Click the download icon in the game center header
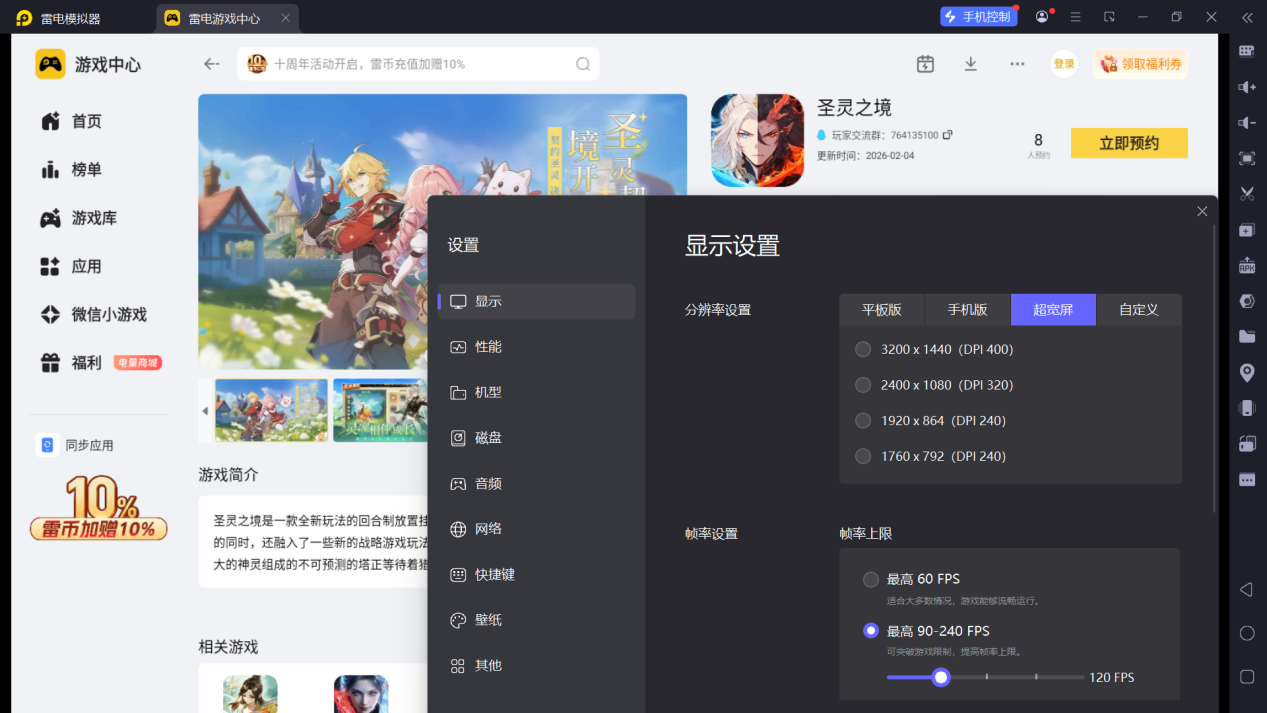The height and width of the screenshot is (713, 1267). tap(969, 63)
